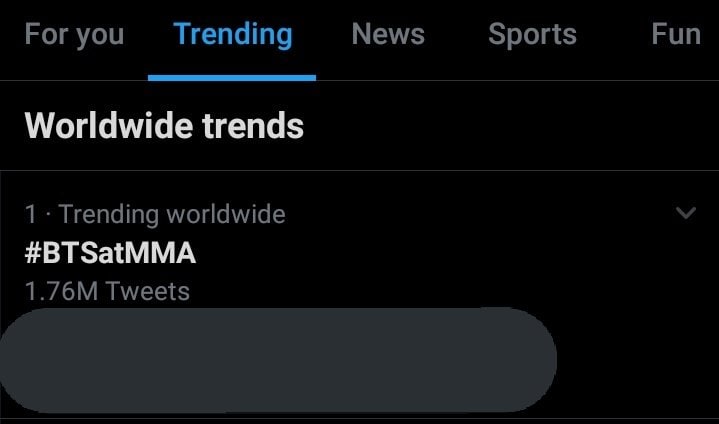Go to the Sports tab
Viewport: 719px width, 424px height.
[x=532, y=35]
